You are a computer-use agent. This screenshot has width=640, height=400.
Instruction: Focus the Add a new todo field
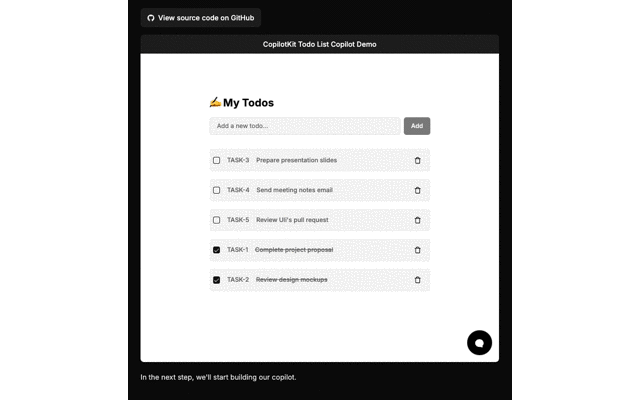pos(304,126)
